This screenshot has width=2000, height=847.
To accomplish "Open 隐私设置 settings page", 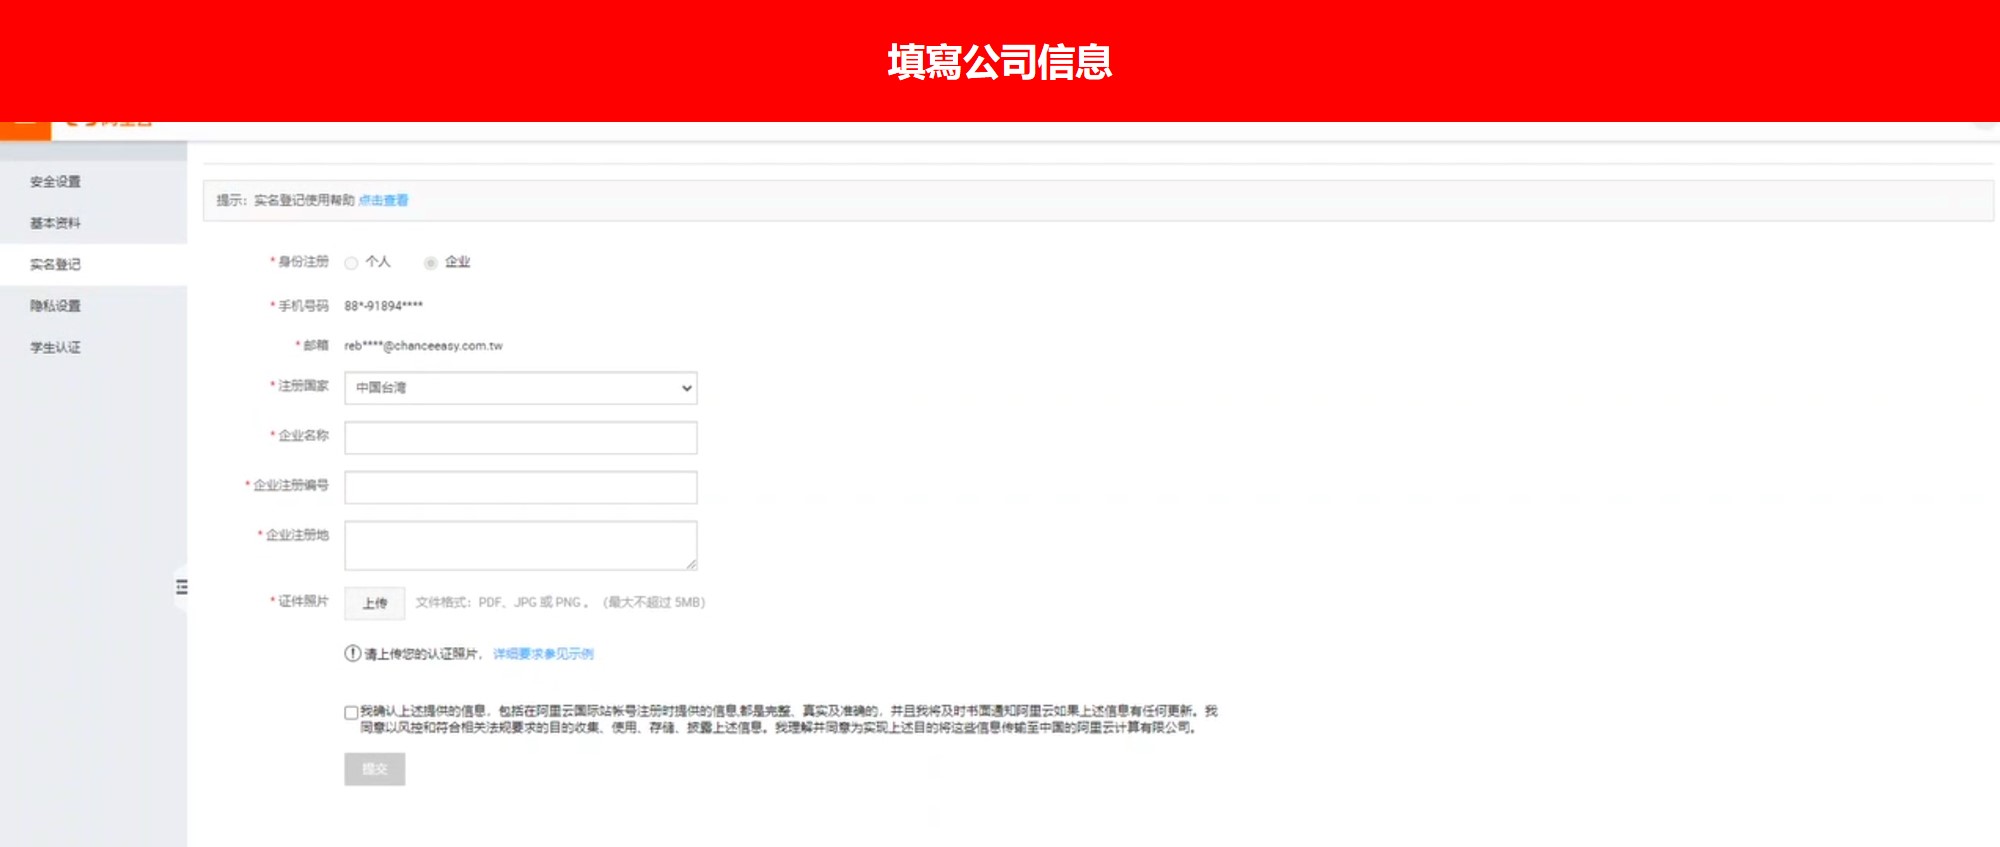I will coord(55,306).
